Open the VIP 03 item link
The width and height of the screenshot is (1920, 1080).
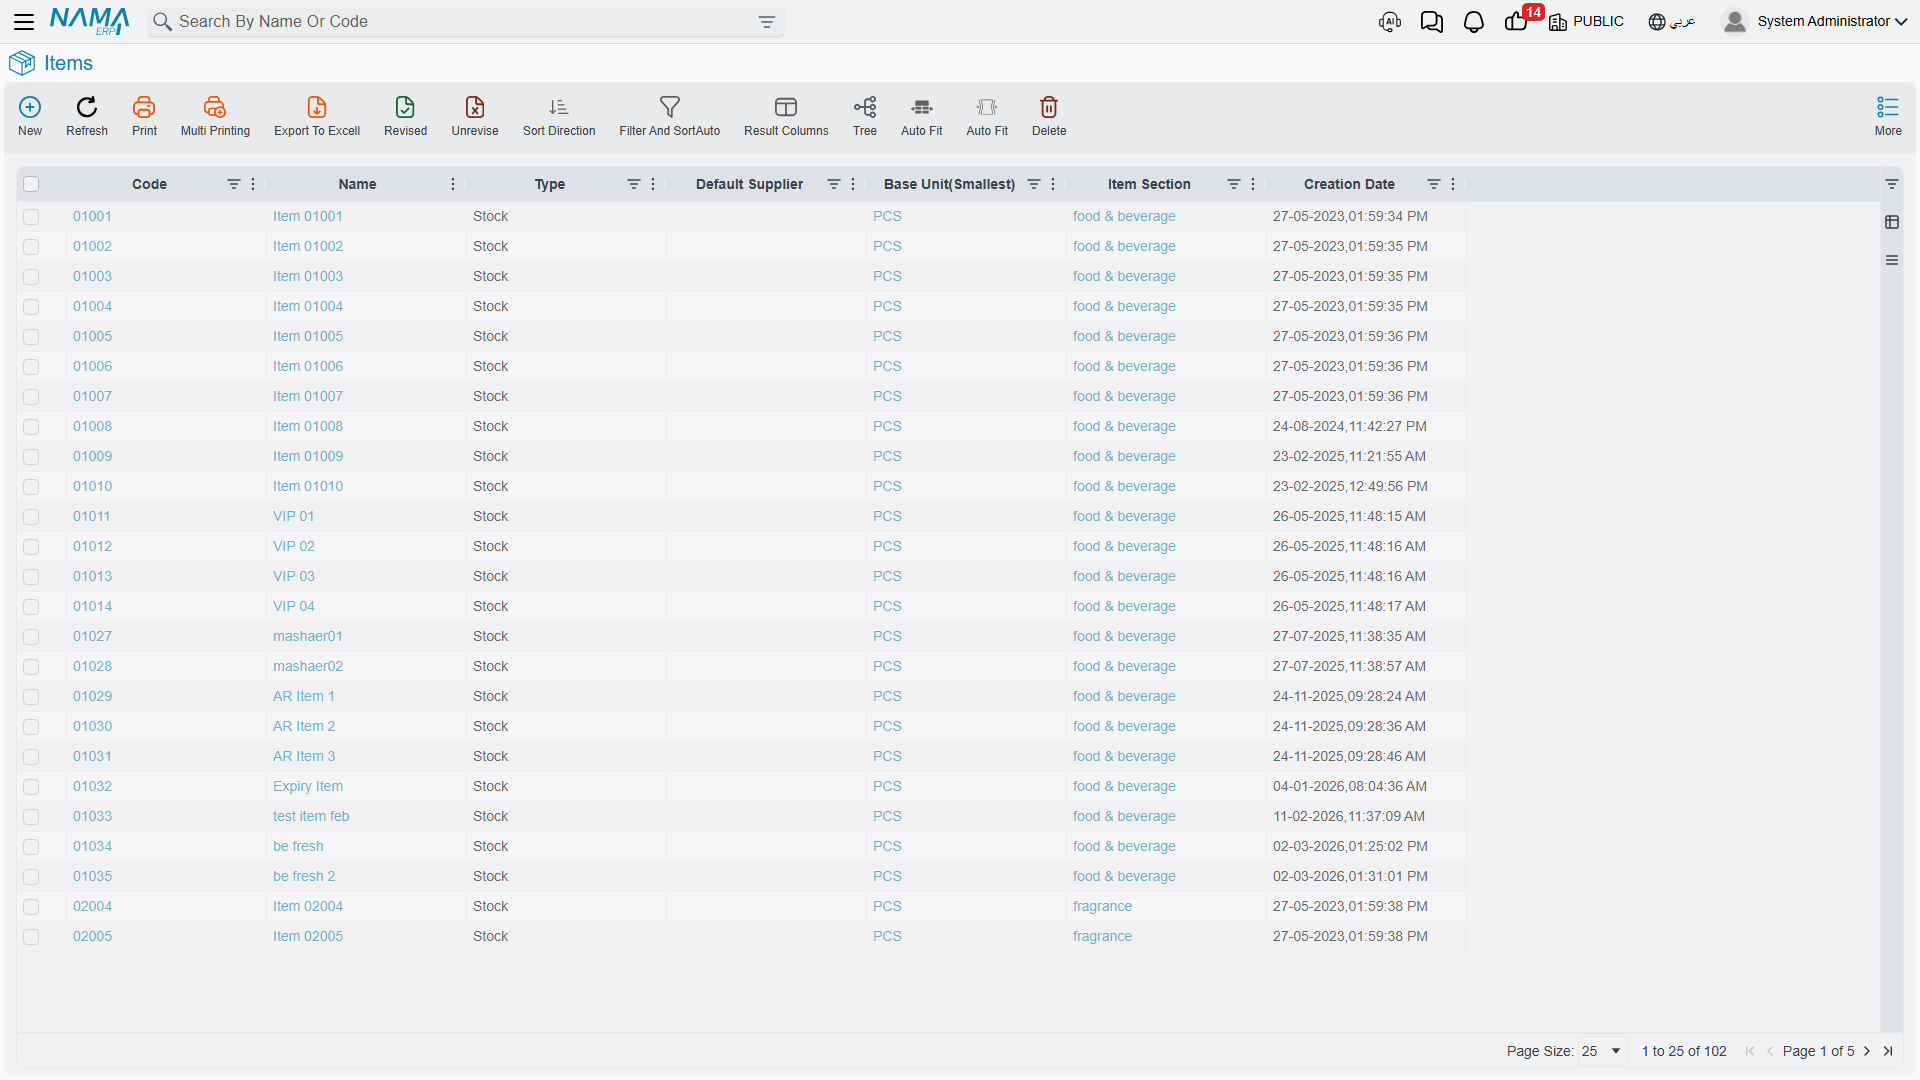pos(294,576)
